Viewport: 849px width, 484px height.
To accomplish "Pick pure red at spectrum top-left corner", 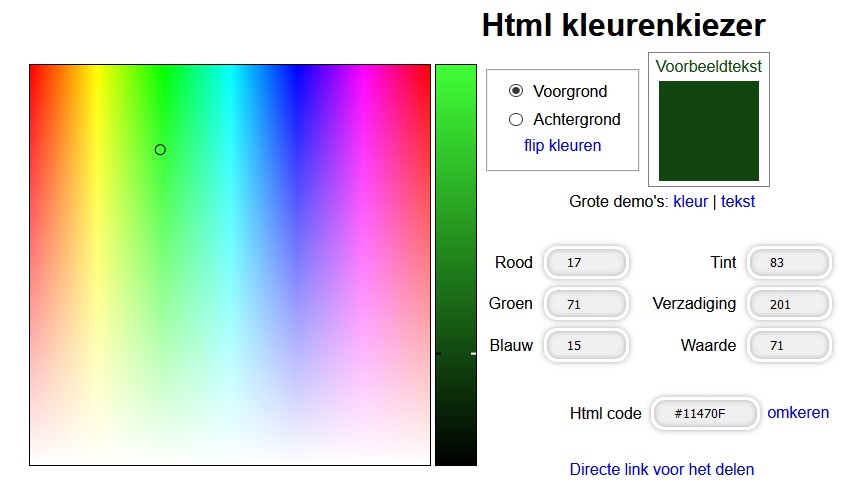I will (32, 67).
